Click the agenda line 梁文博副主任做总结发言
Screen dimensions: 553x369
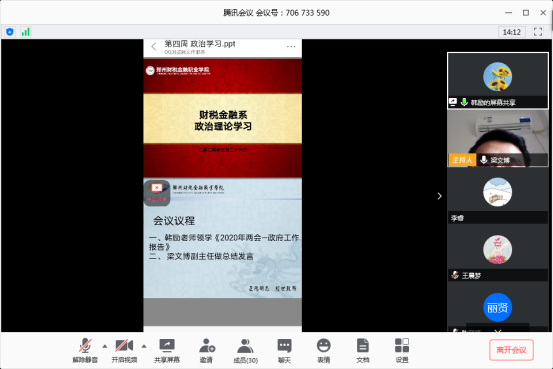(x=210, y=256)
